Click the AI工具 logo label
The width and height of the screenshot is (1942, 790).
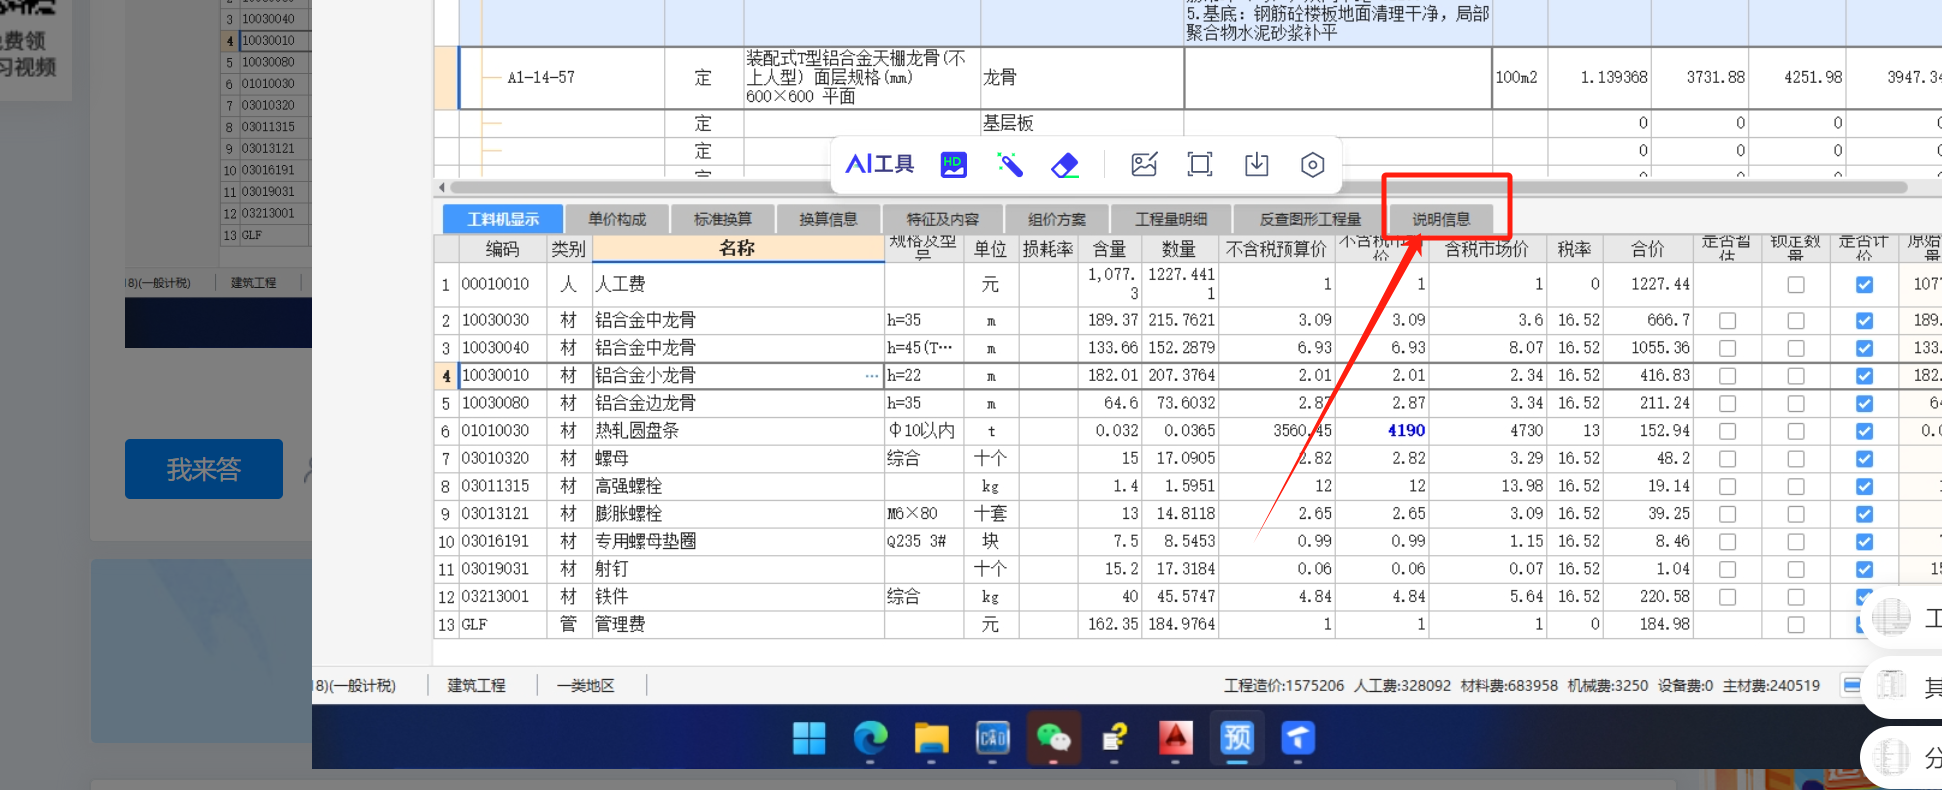(x=880, y=164)
